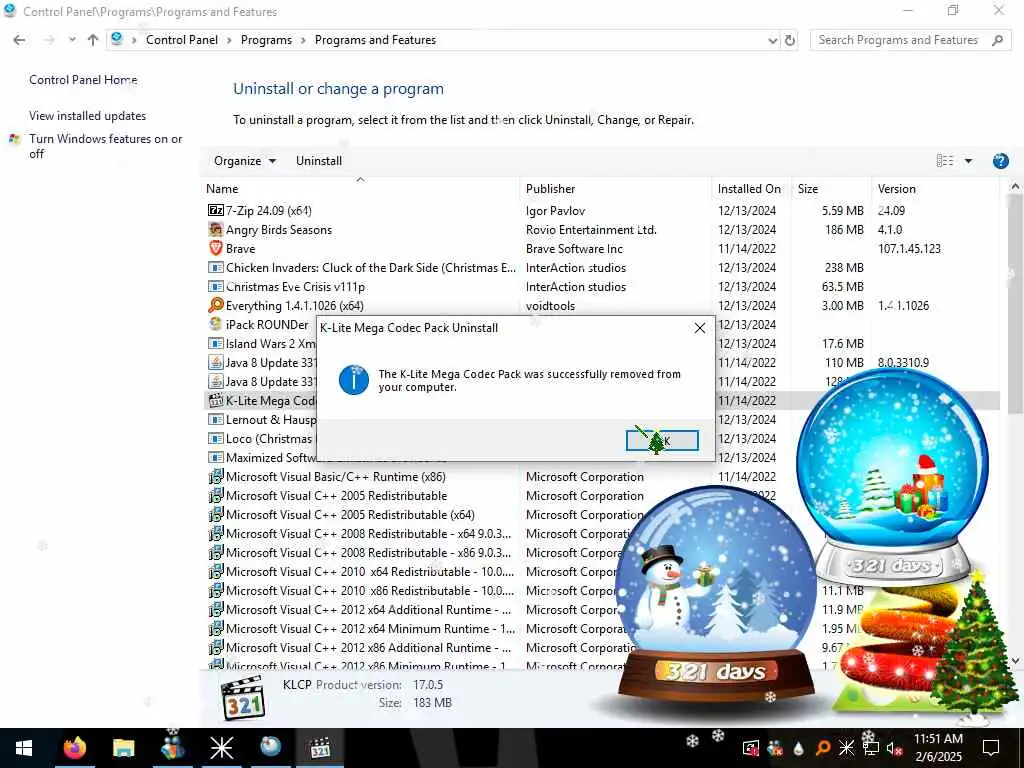
Task: Go up one folder level arrow
Action: (x=93, y=40)
